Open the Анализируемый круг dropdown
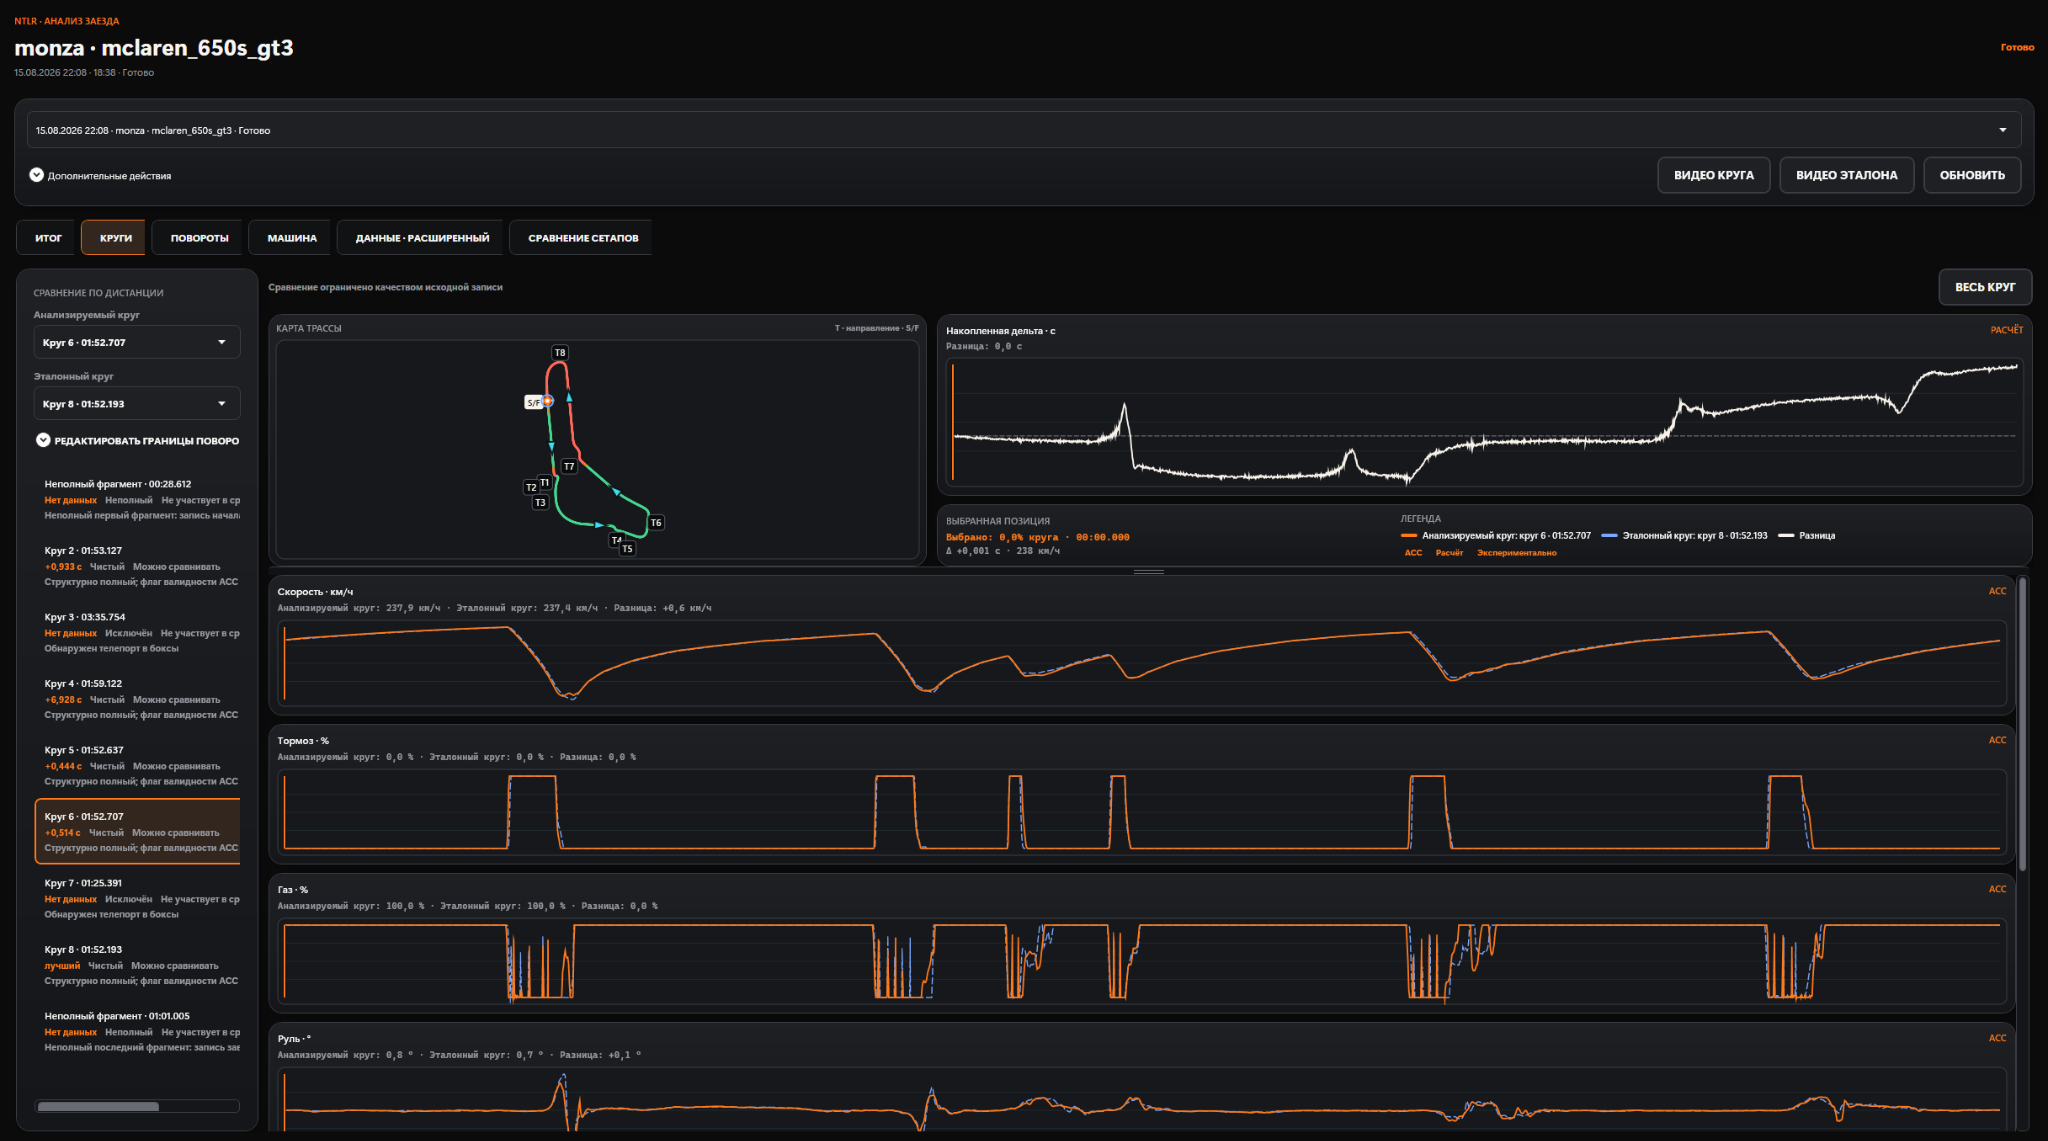2048x1141 pixels. [x=136, y=342]
